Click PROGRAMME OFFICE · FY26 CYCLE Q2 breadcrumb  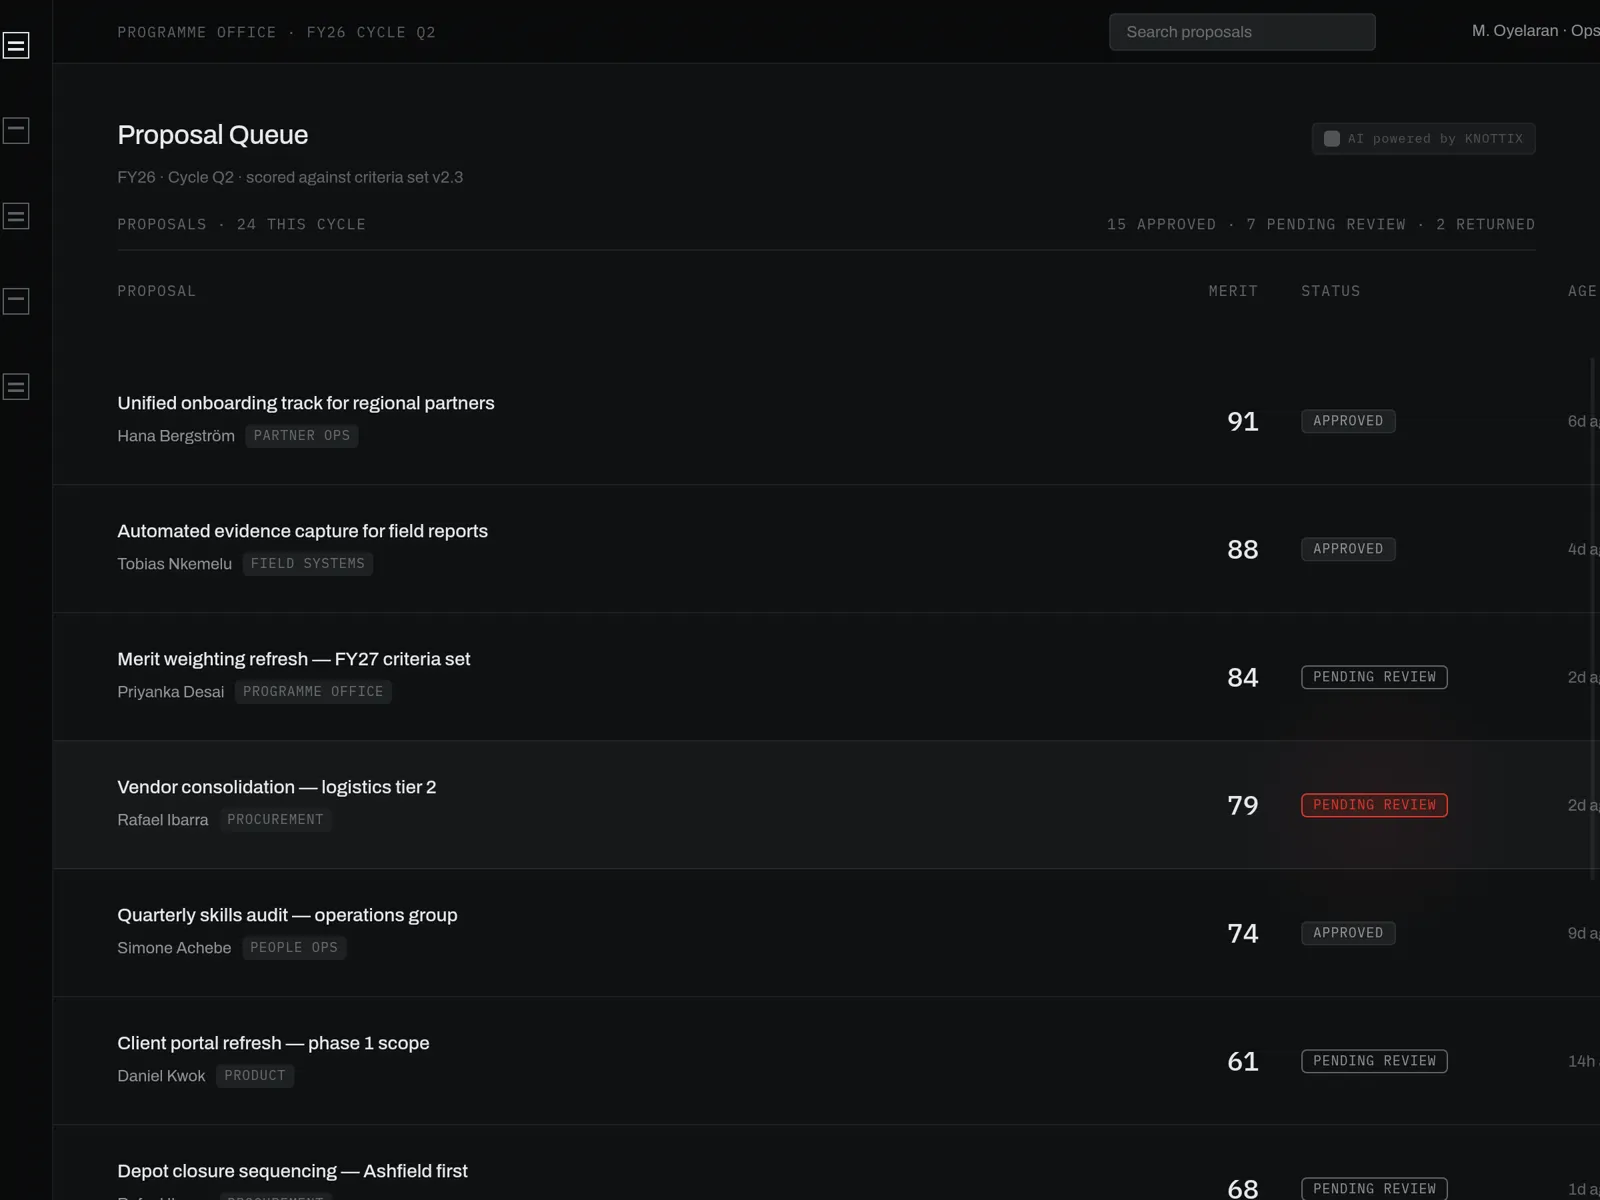click(x=276, y=32)
